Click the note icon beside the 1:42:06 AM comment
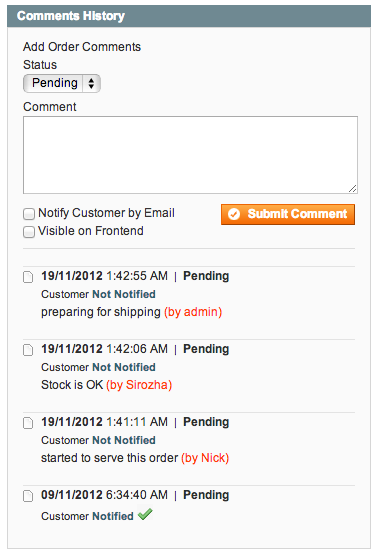This screenshot has height=557, width=378. click(28, 350)
